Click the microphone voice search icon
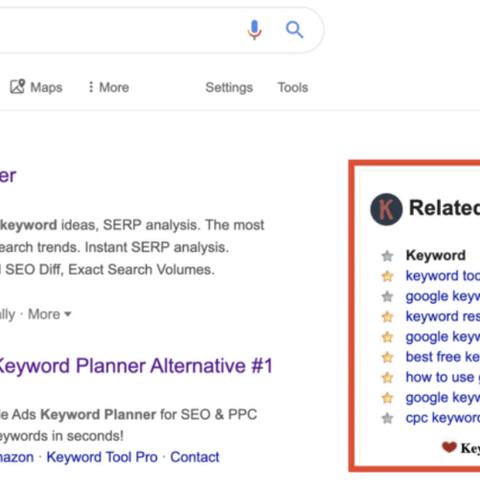Screen dimensions: 480x480 pyautogui.click(x=254, y=30)
